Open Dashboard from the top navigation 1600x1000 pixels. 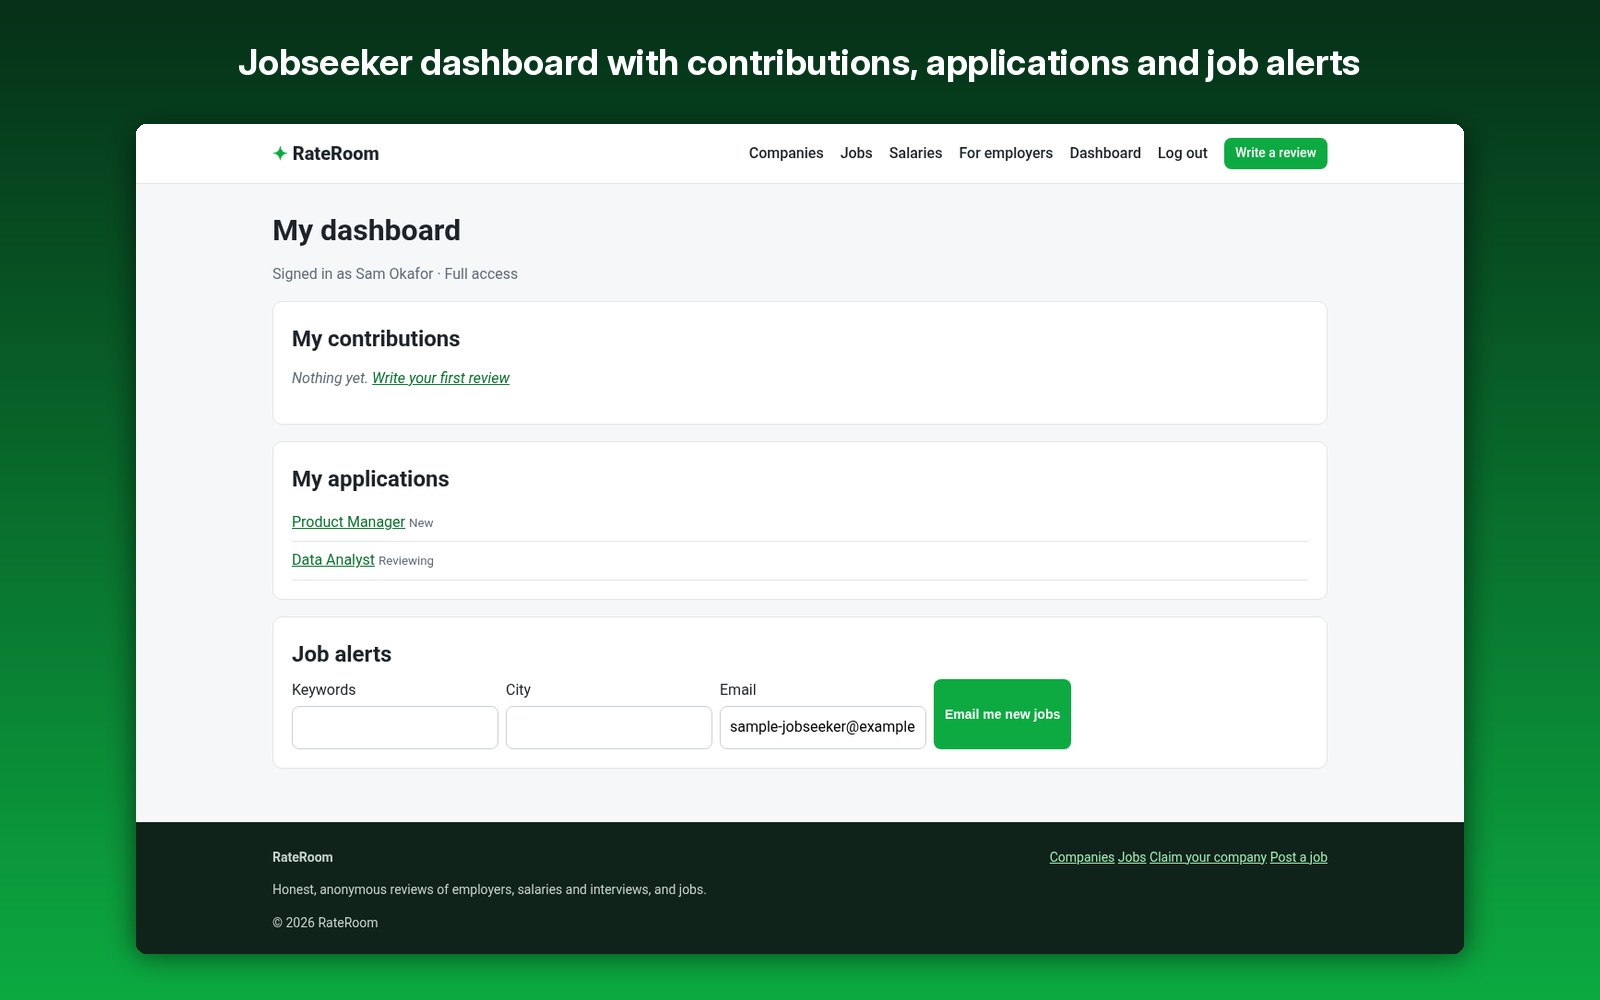[x=1105, y=153]
